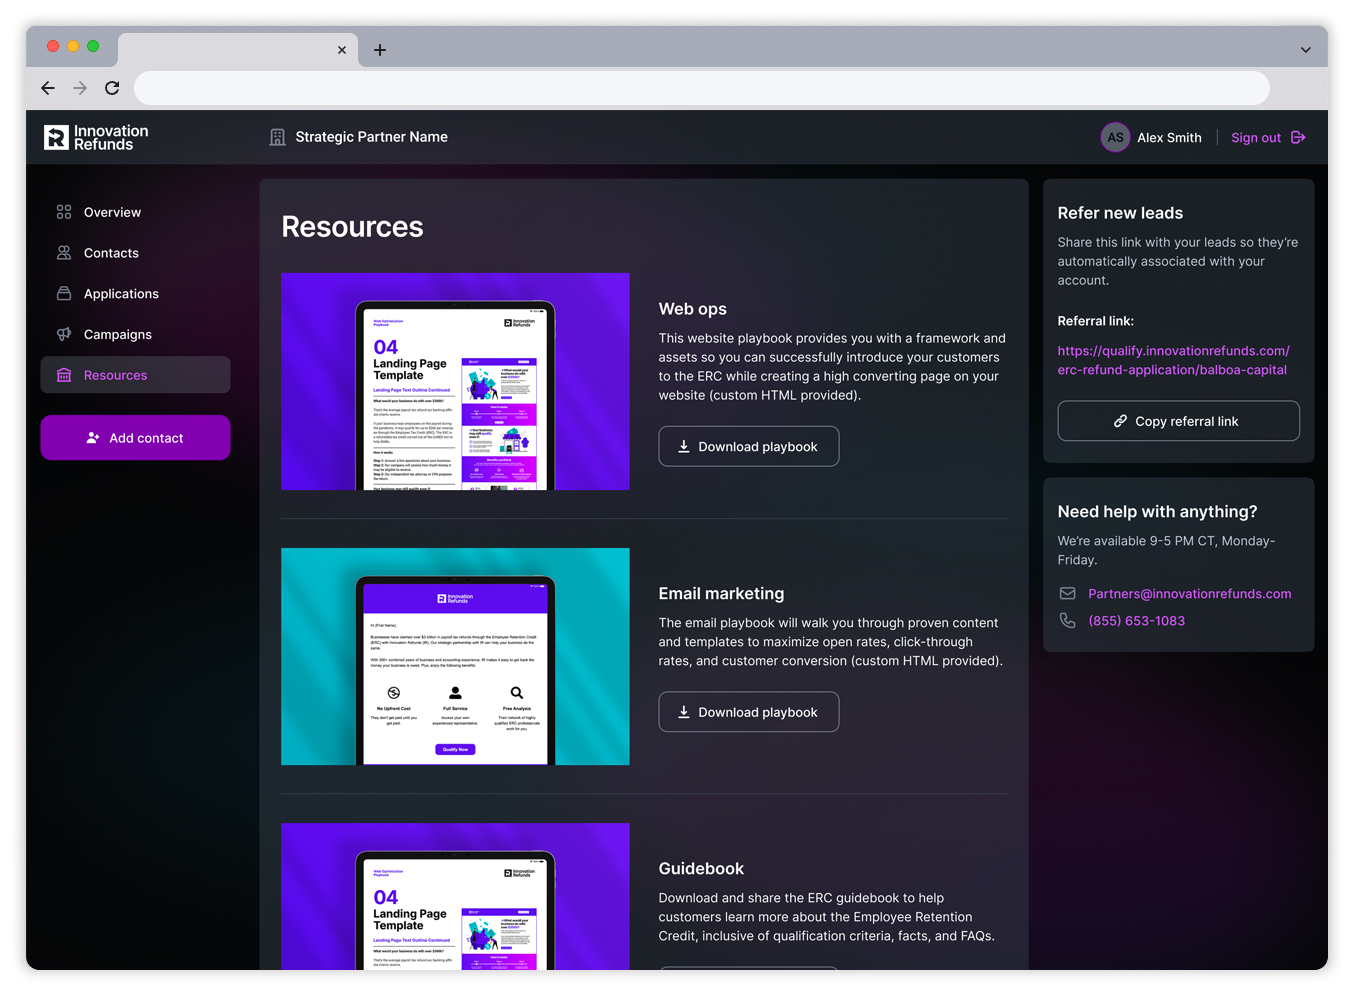This screenshot has width=1354, height=995.
Task: Reload the page with the refresh icon
Action: [x=112, y=88]
